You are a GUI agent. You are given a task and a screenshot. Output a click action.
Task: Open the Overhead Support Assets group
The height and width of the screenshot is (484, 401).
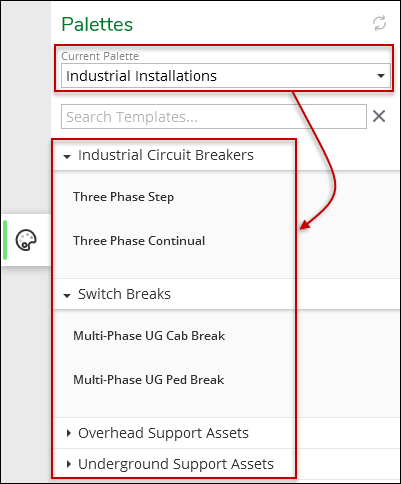click(x=163, y=433)
